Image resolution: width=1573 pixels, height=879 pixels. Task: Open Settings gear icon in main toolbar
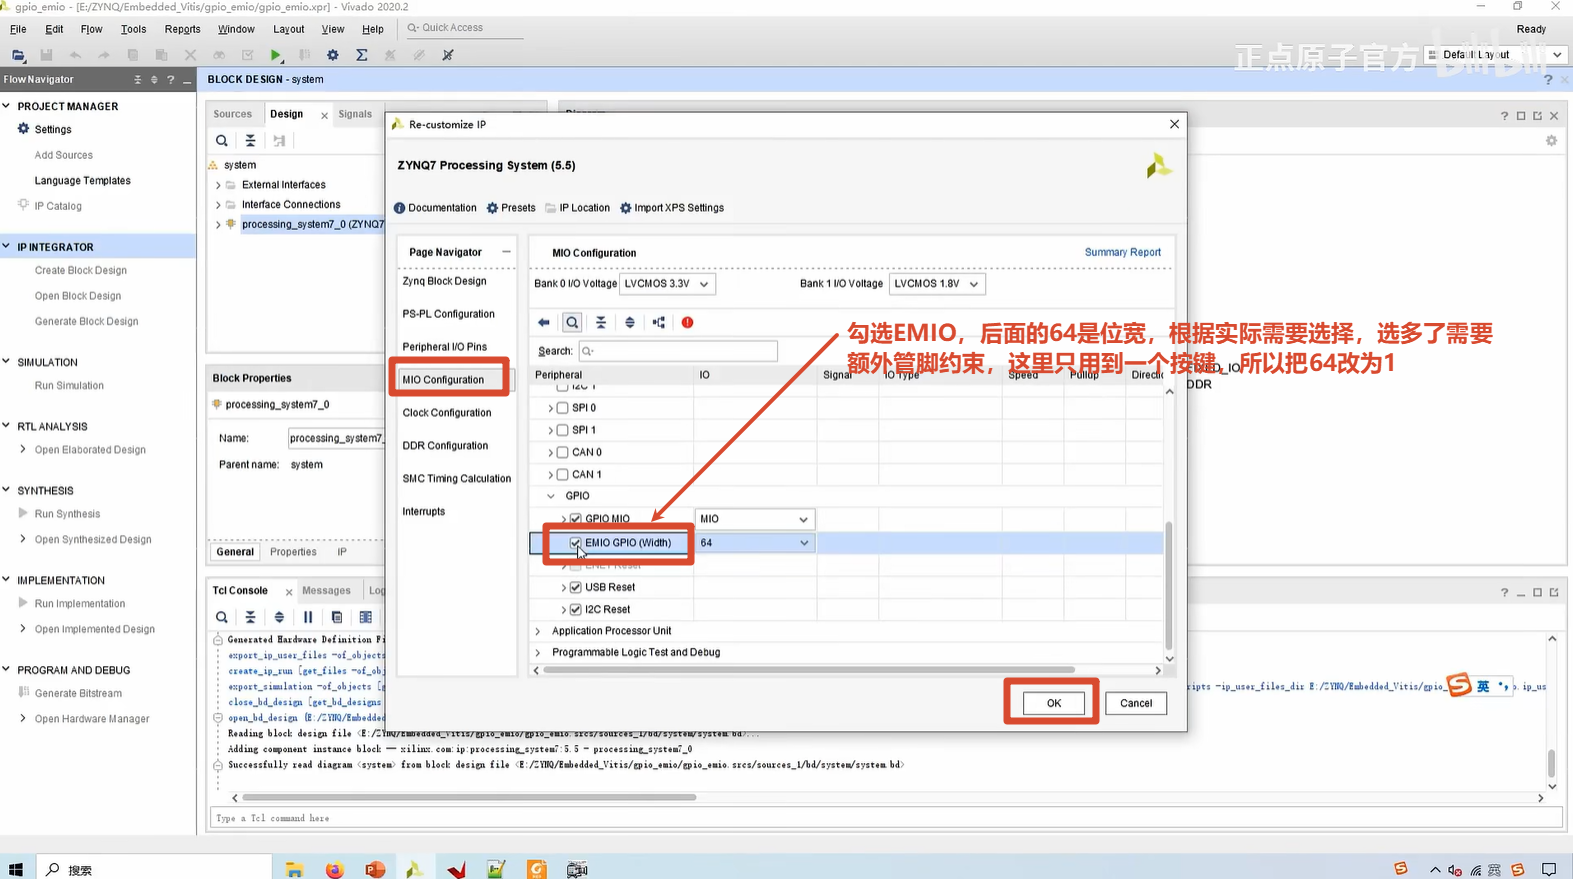click(x=333, y=55)
